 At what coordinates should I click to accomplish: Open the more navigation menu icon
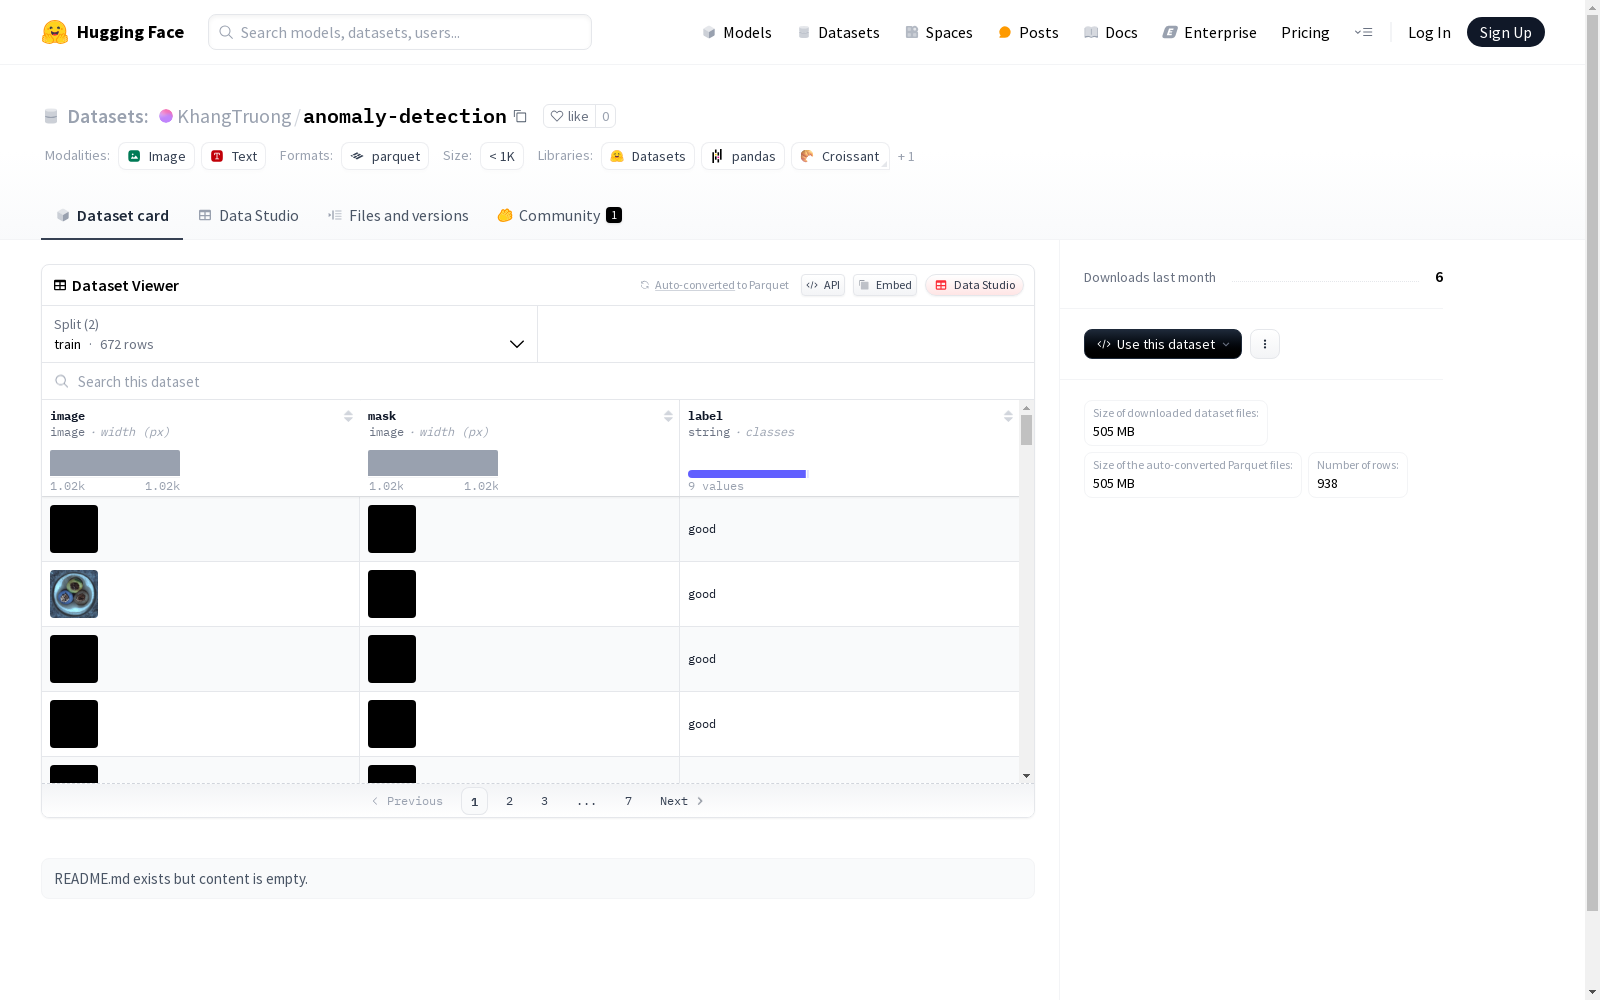[1363, 32]
